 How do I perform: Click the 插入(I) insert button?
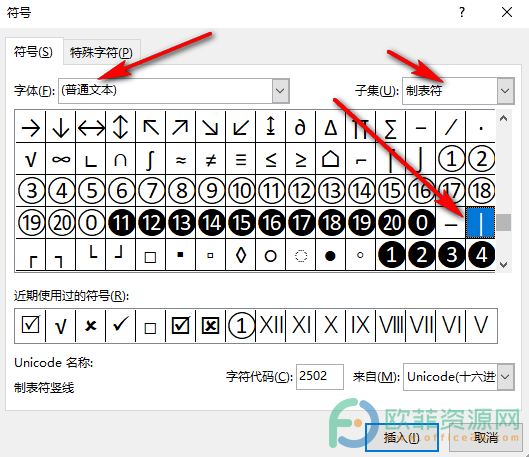pyautogui.click(x=401, y=437)
